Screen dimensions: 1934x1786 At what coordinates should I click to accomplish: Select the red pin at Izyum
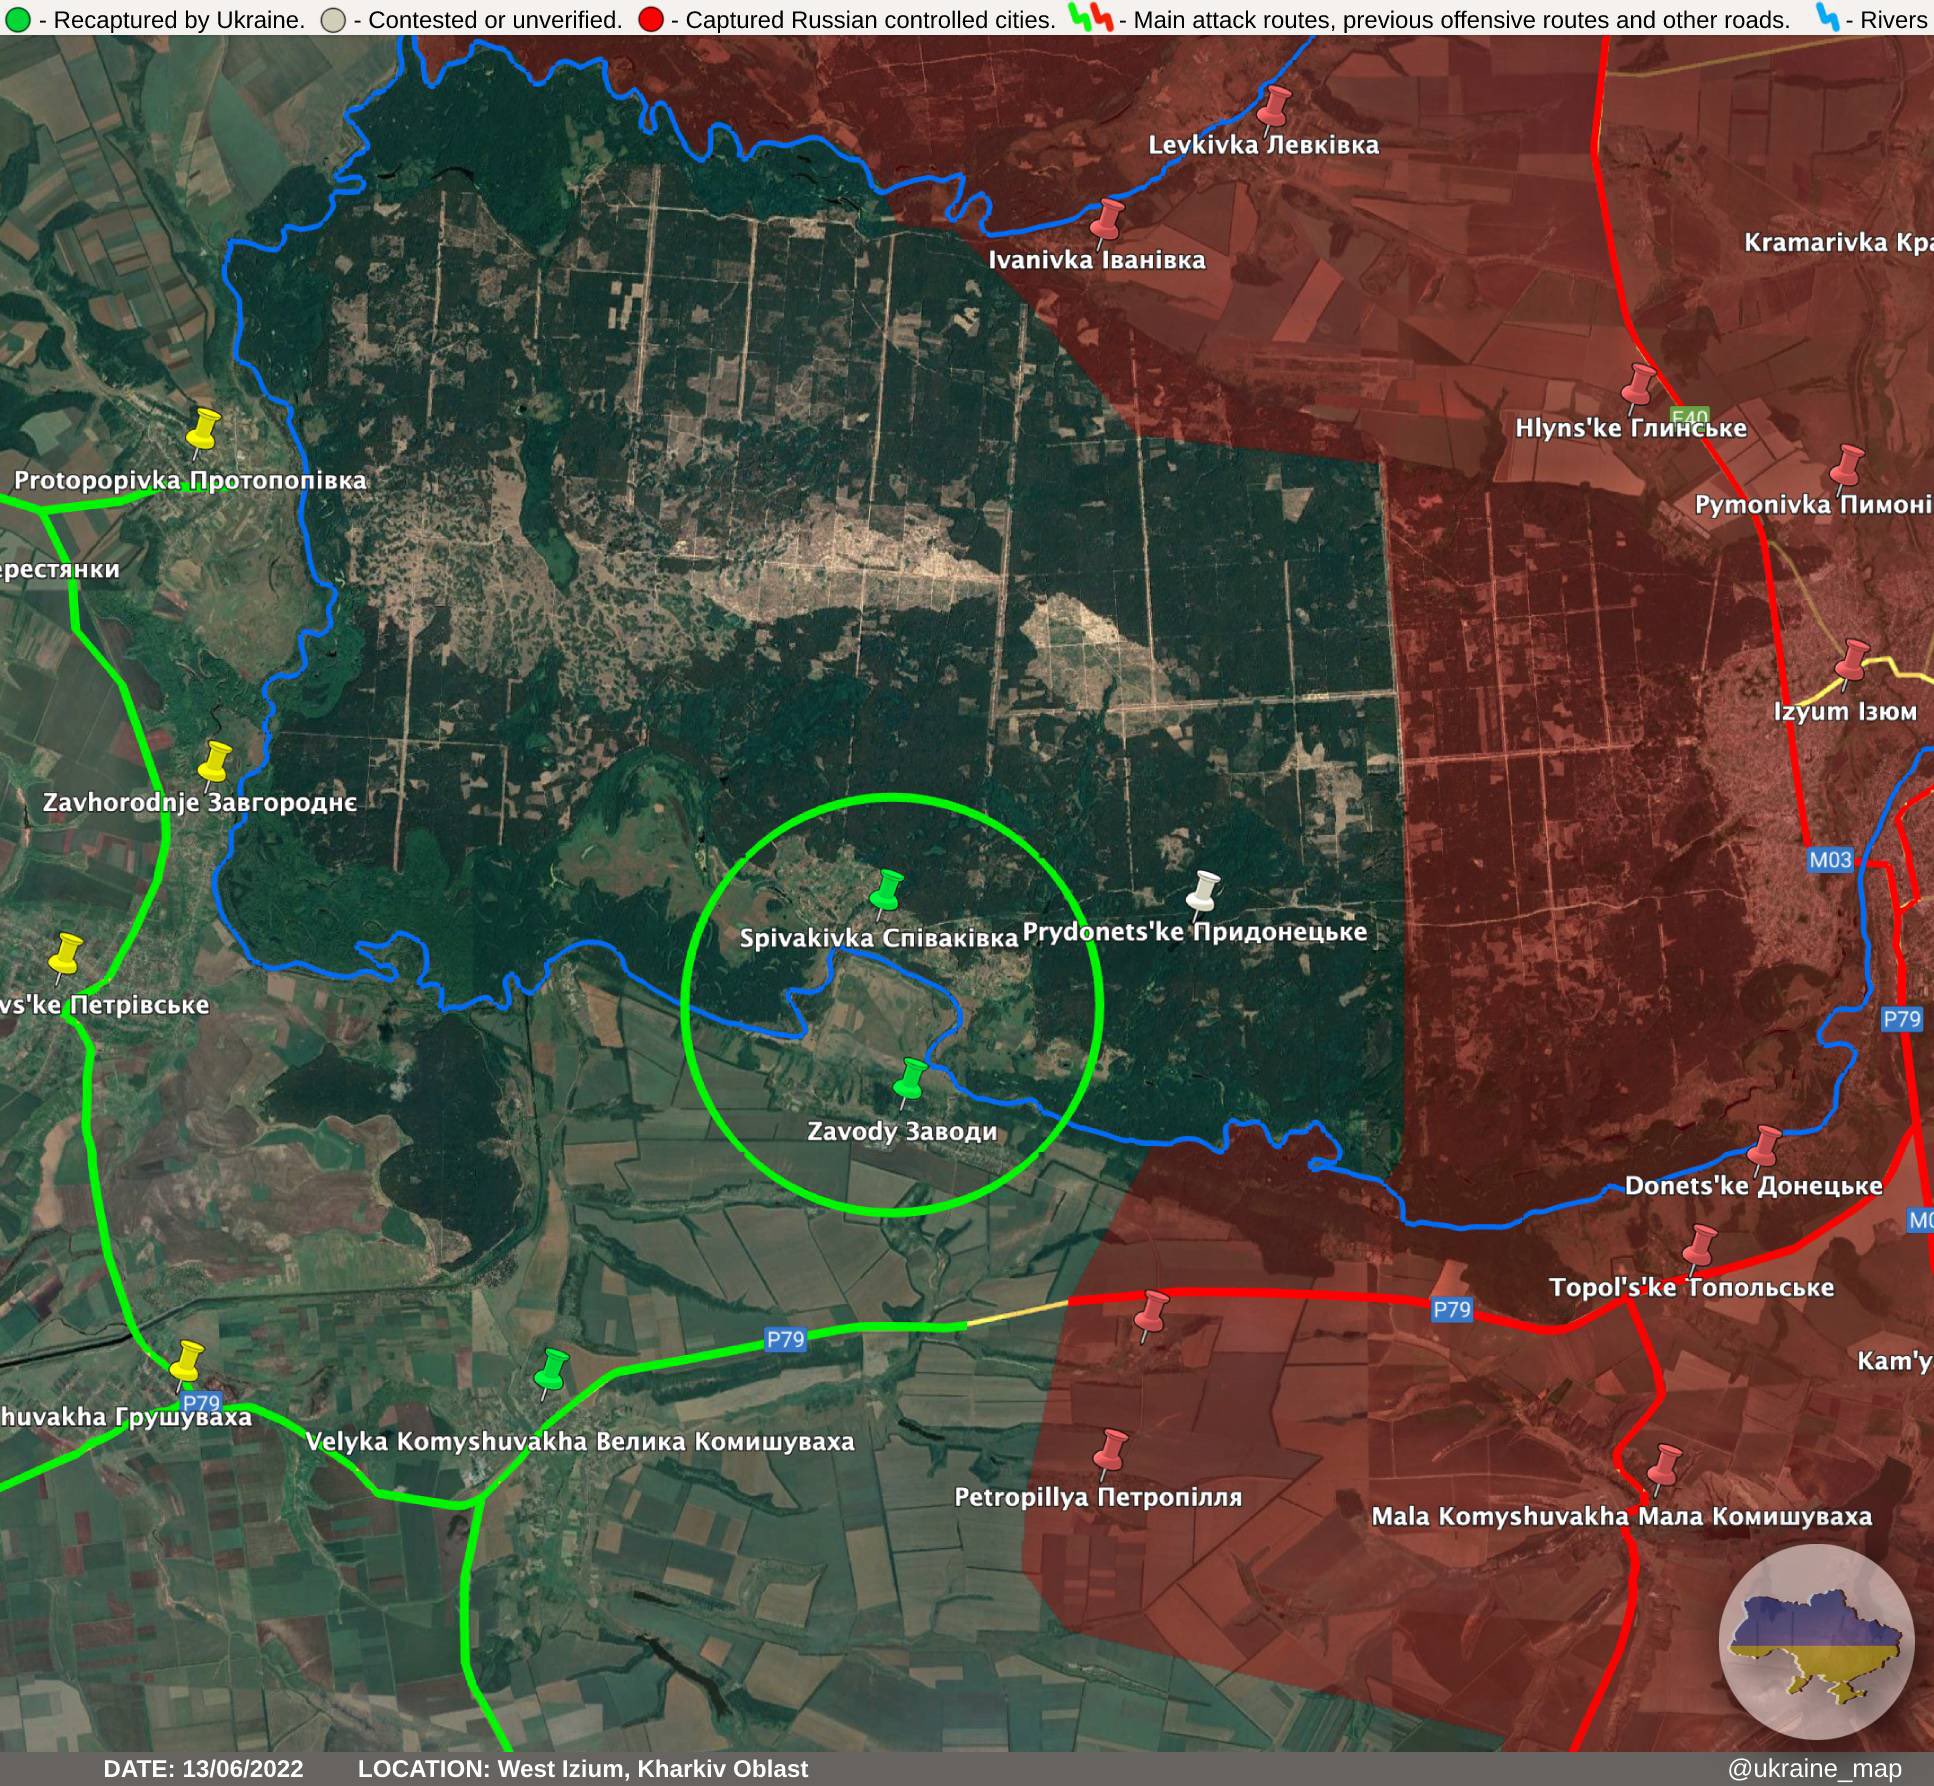[x=1853, y=659]
